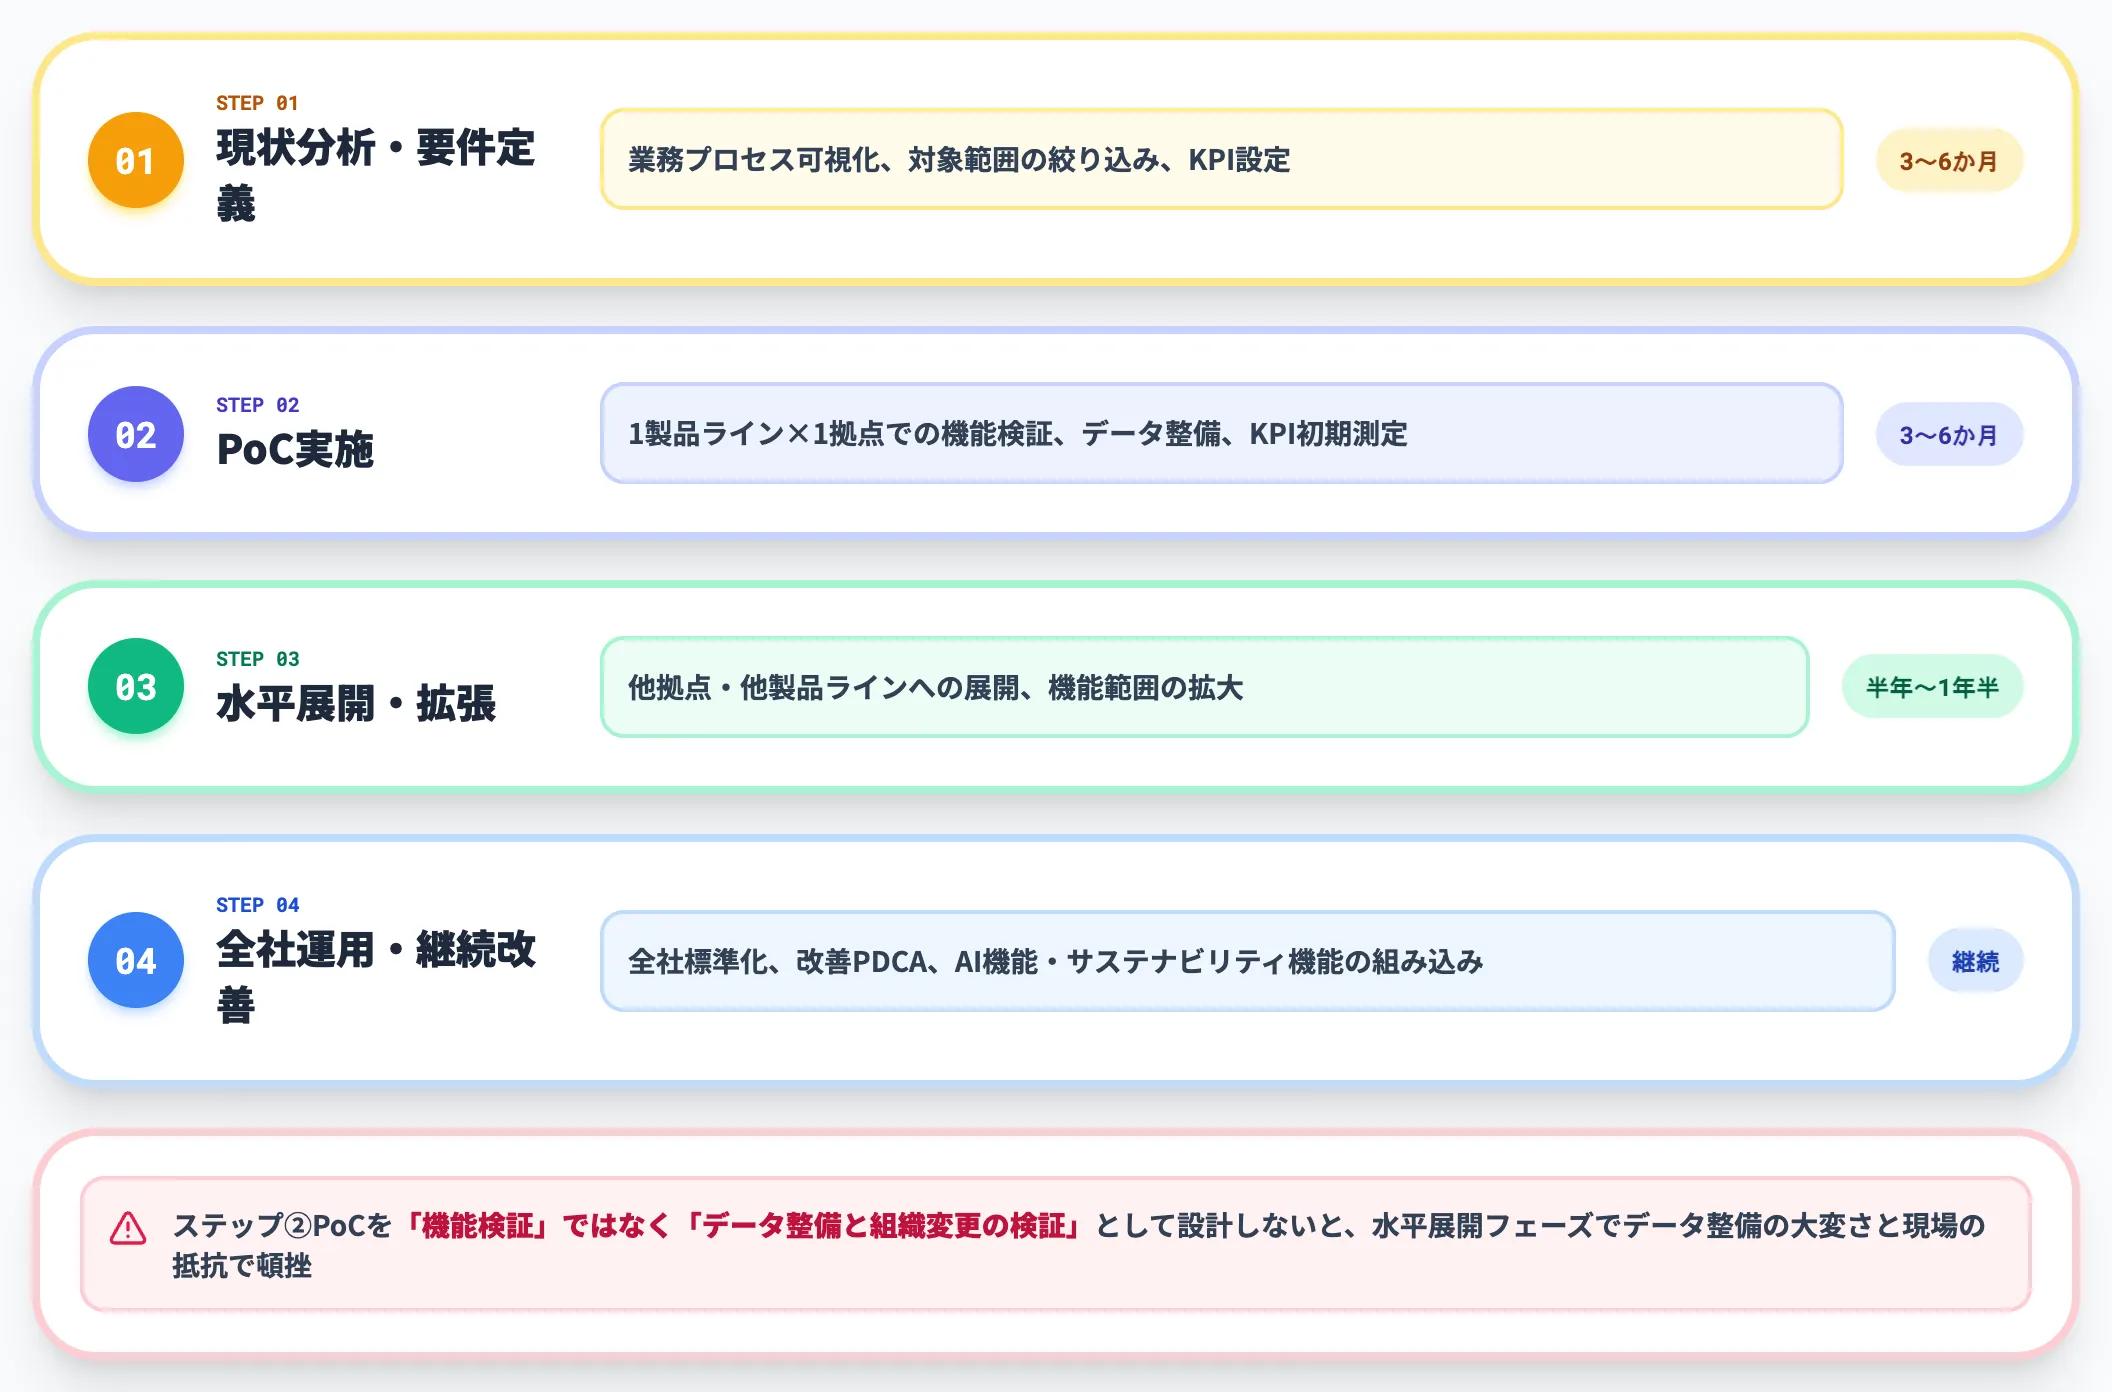Click the orange 01 step circle
Image resolution: width=2112 pixels, height=1392 pixels.
[x=136, y=160]
